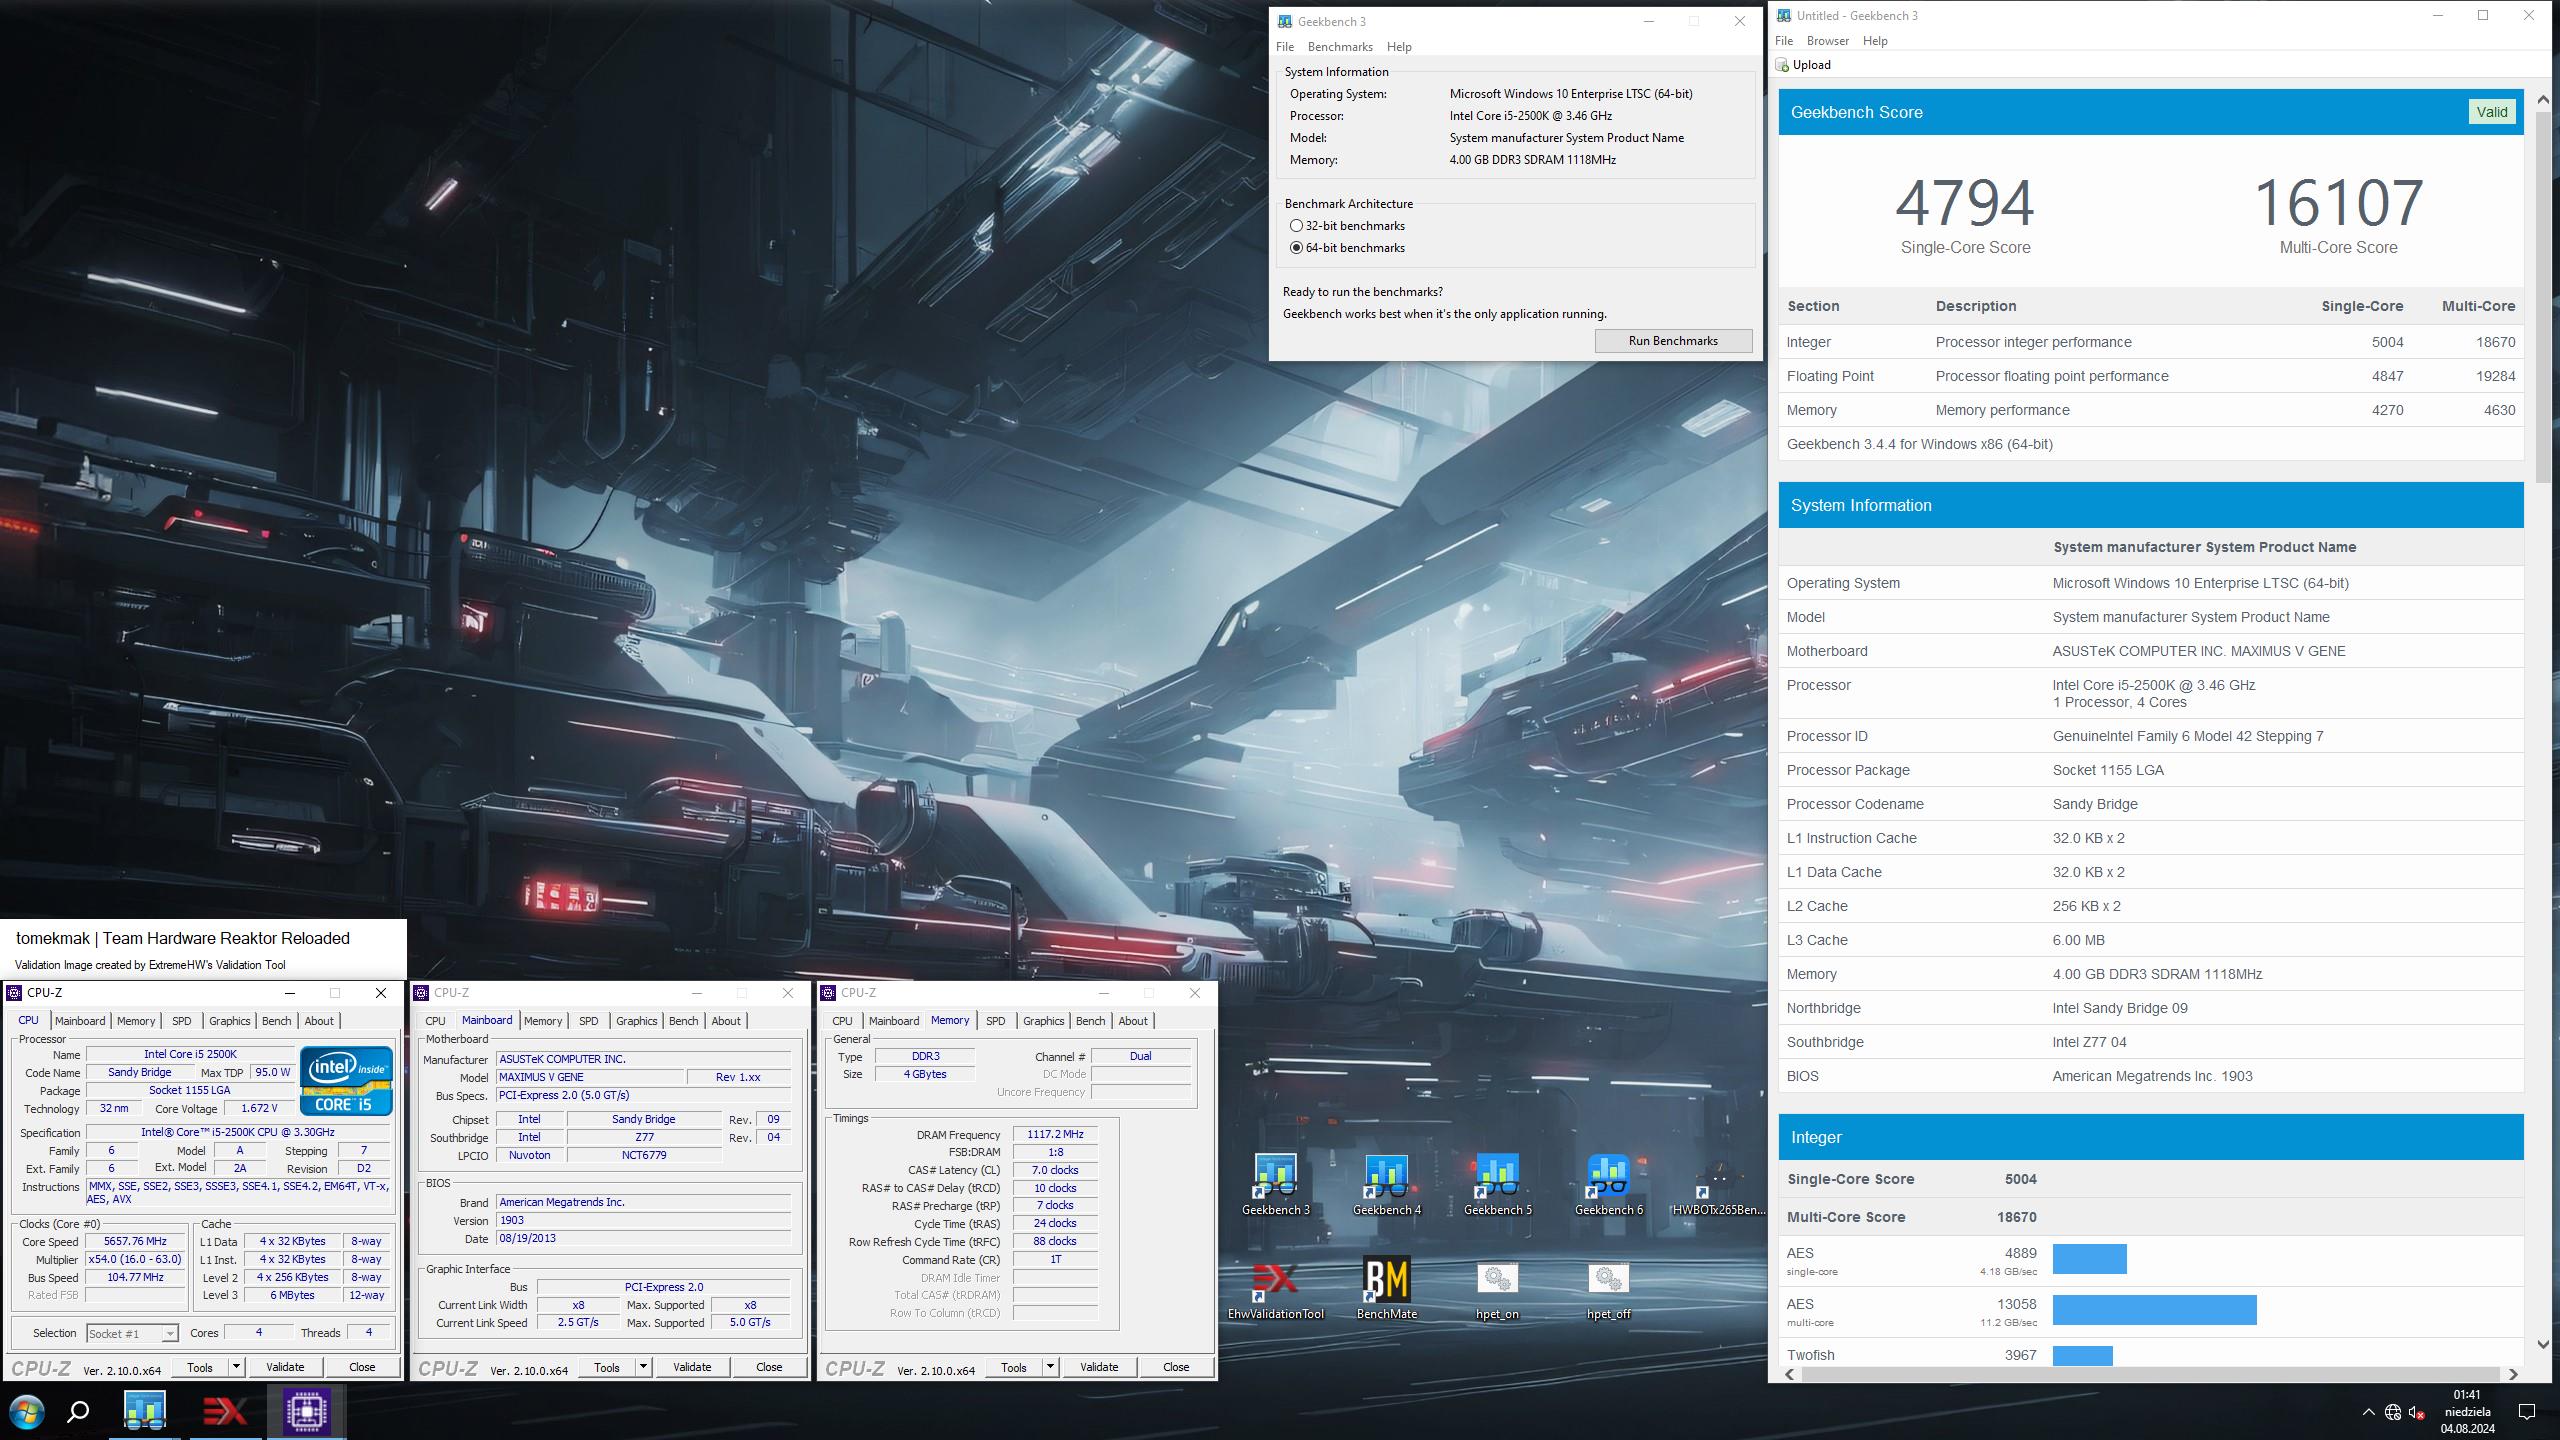Open the notification center icon
The image size is (2560, 1440).
[x=2527, y=1412]
